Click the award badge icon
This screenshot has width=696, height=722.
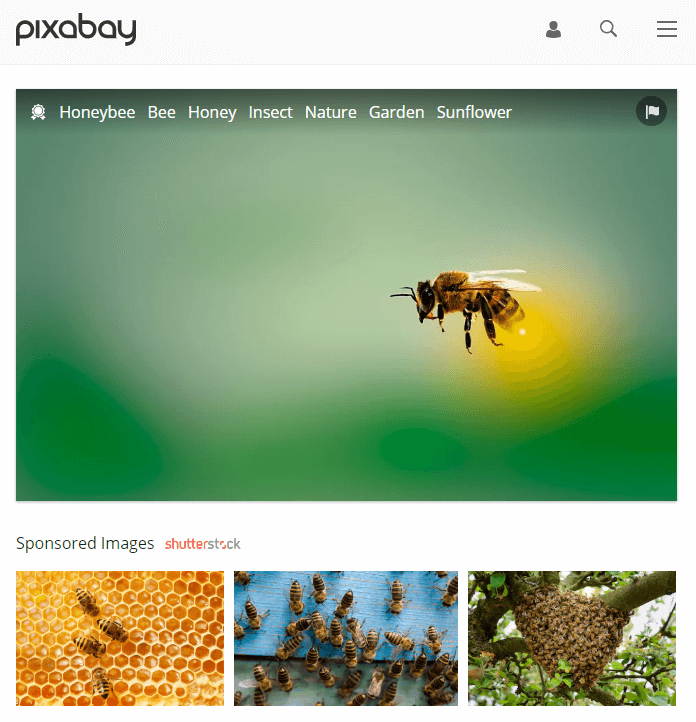tap(38, 112)
